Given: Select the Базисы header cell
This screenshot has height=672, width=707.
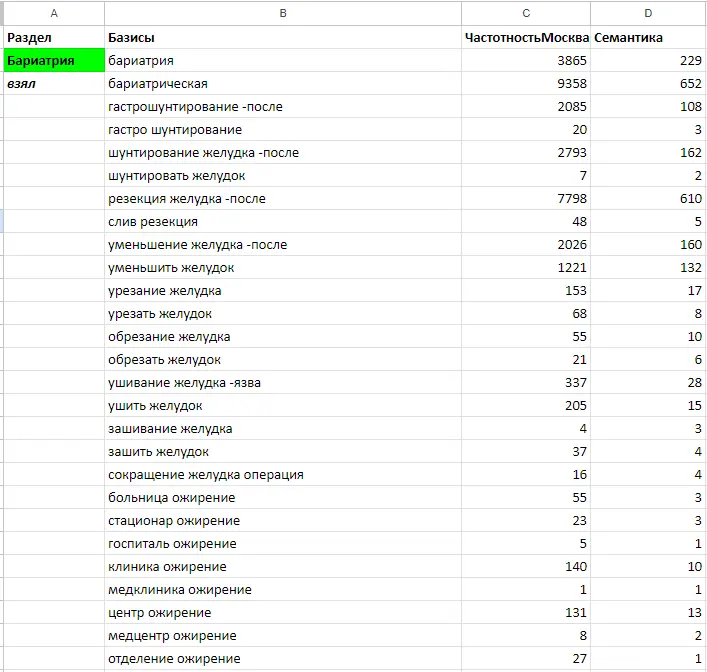Looking at the screenshot, I should tap(283, 38).
